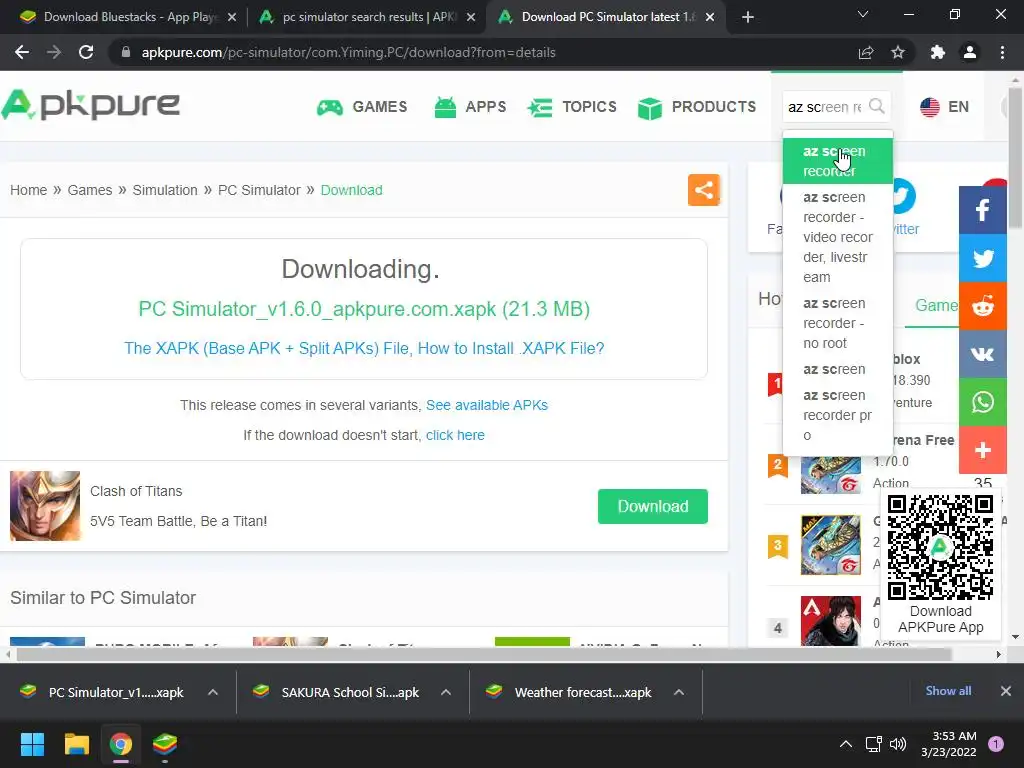
Task: Click the APKPure logo
Action: 91,105
